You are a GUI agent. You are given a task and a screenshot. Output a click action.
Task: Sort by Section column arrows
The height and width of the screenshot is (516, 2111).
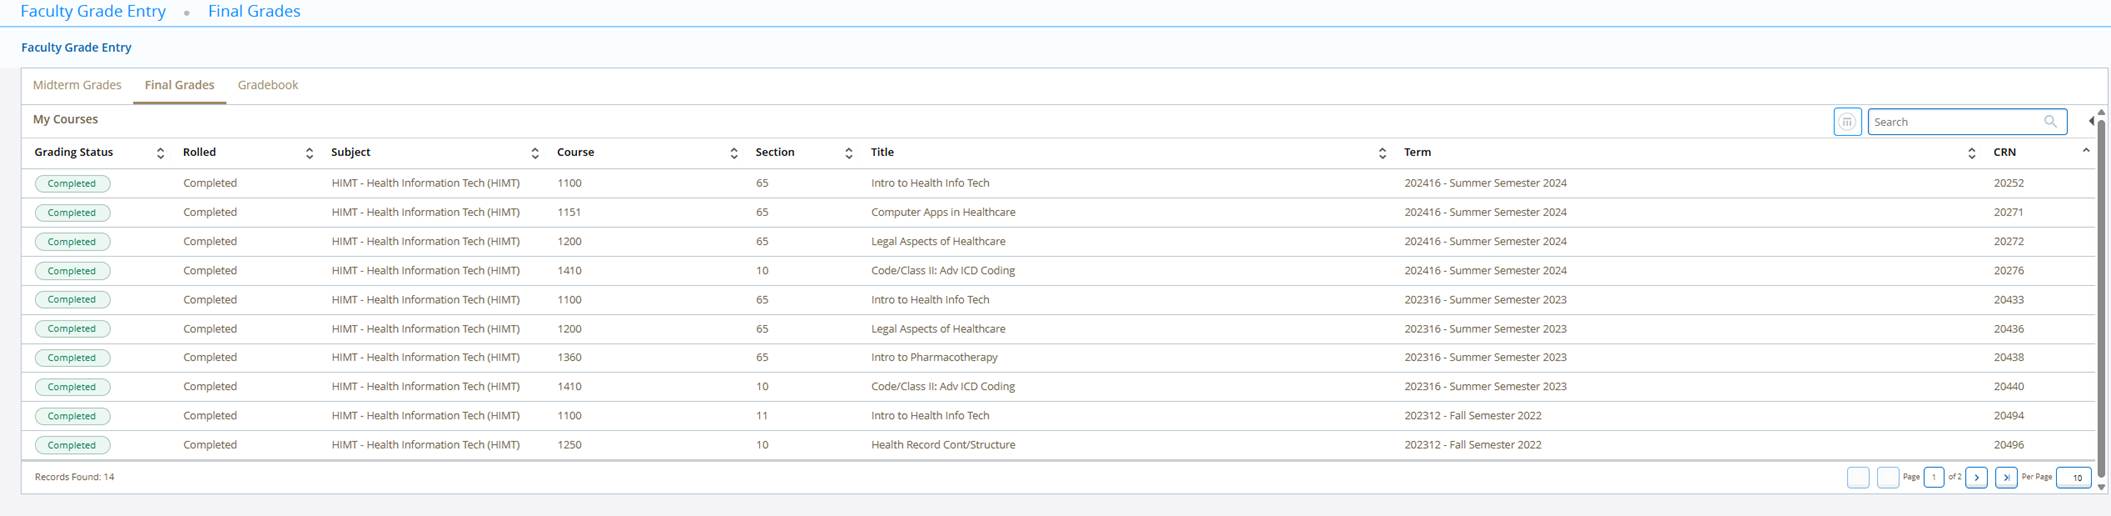[849, 153]
